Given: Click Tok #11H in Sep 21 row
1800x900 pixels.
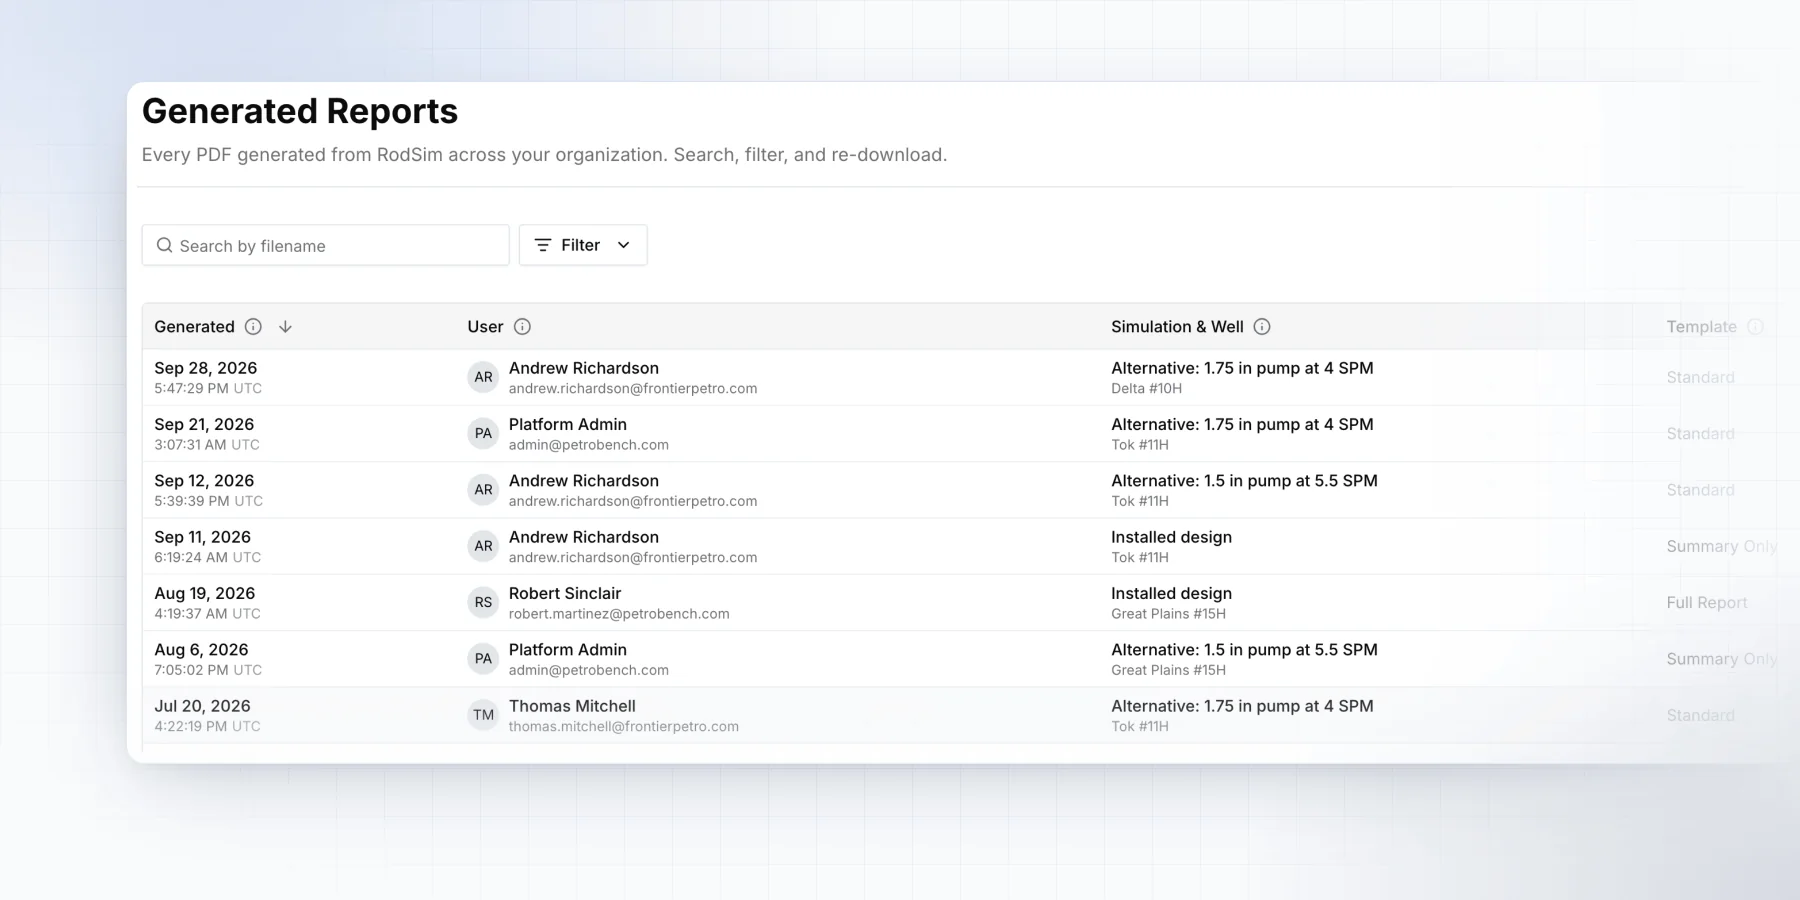Looking at the screenshot, I should [x=1139, y=445].
